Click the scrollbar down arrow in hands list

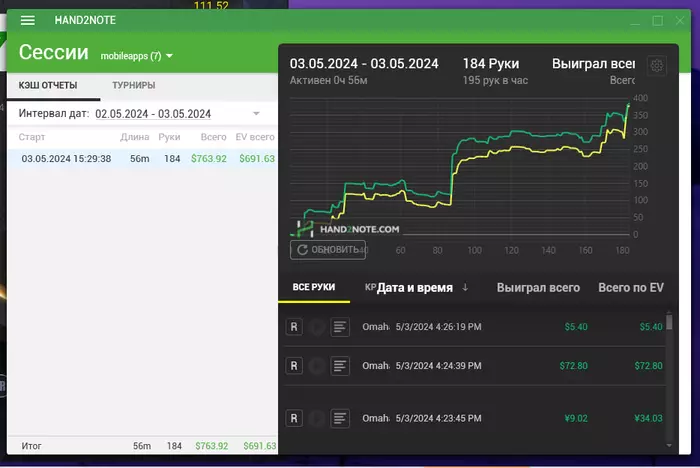coord(669,445)
